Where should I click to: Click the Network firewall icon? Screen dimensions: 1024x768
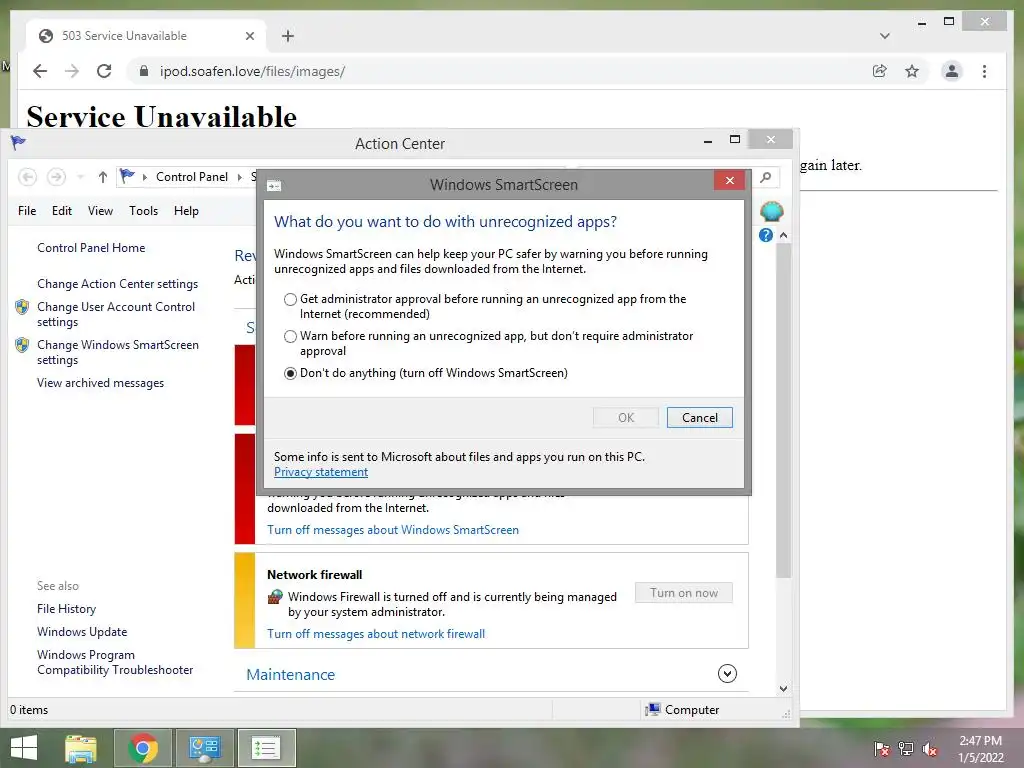coord(276,597)
